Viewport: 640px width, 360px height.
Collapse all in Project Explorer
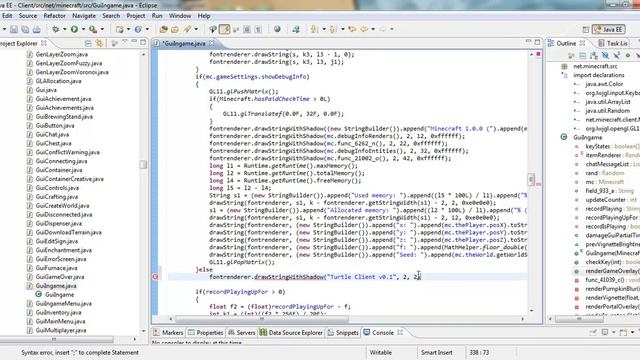pyautogui.click(x=88, y=43)
